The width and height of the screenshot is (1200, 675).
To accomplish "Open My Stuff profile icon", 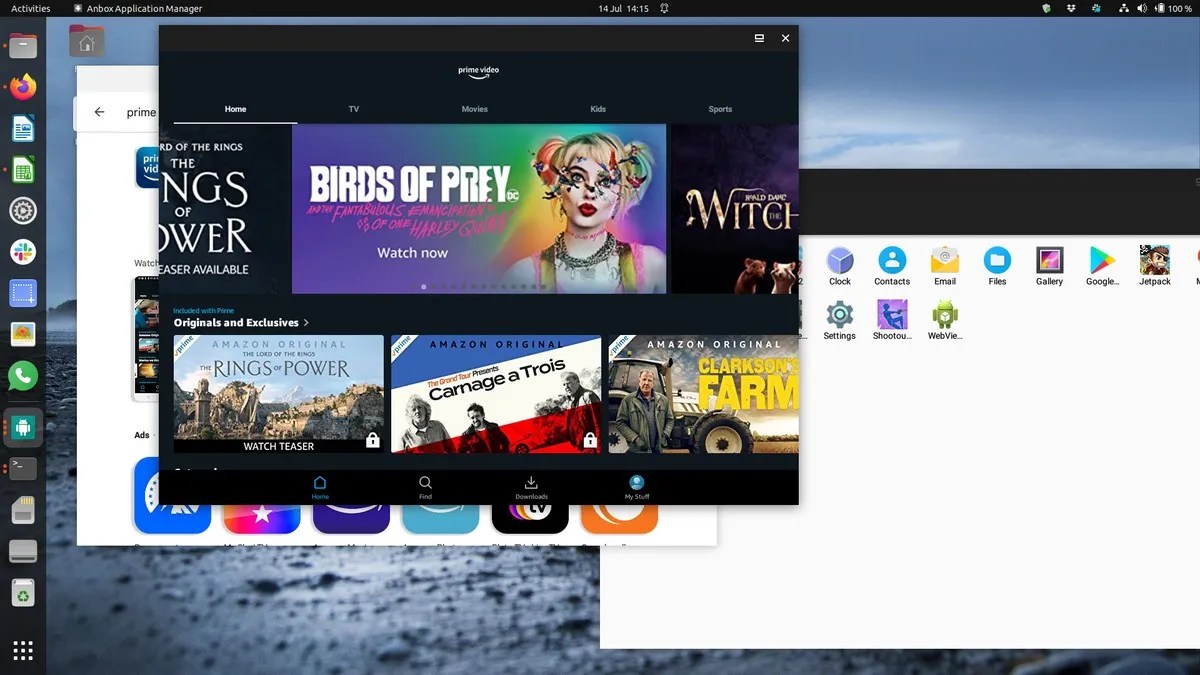I will click(636, 485).
